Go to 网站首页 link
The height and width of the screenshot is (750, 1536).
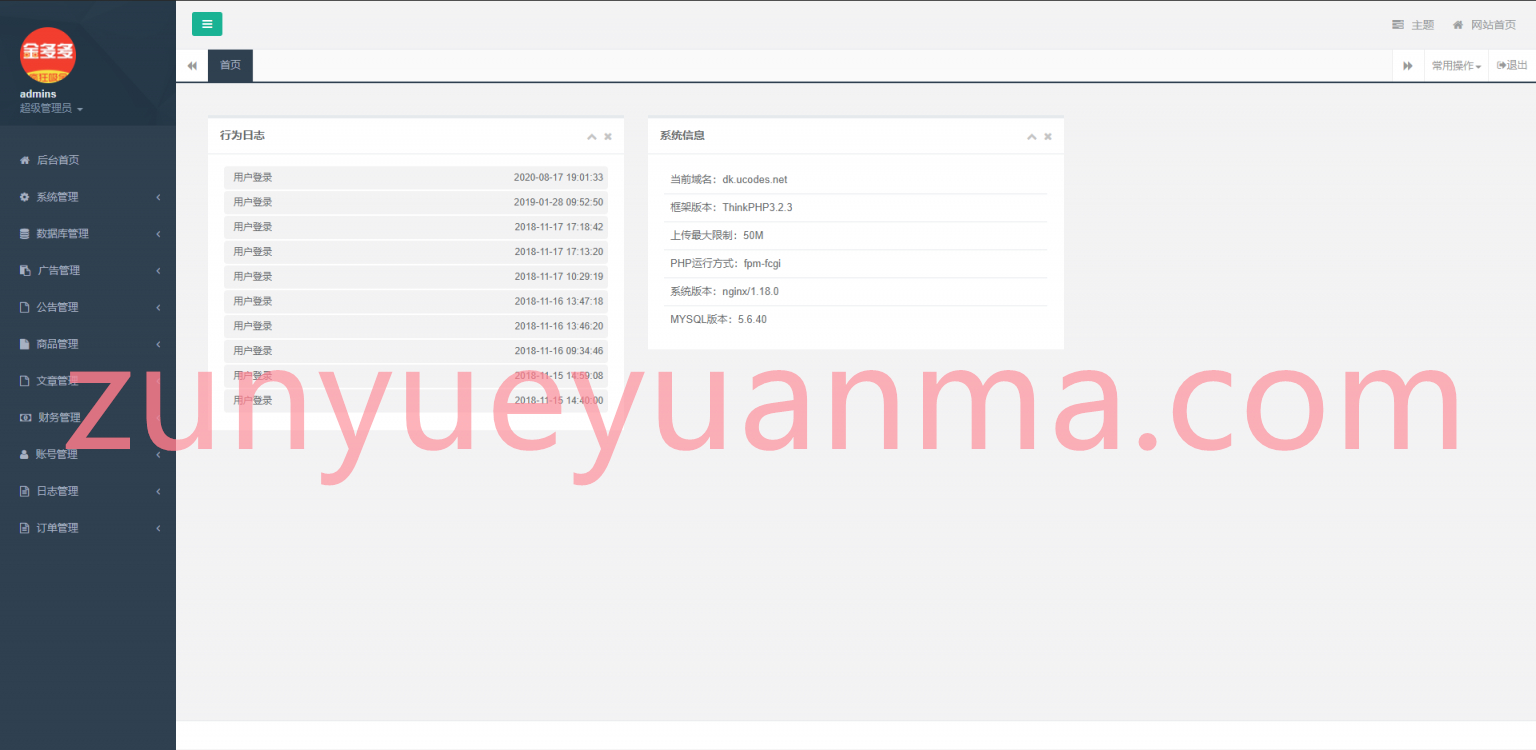point(1484,25)
